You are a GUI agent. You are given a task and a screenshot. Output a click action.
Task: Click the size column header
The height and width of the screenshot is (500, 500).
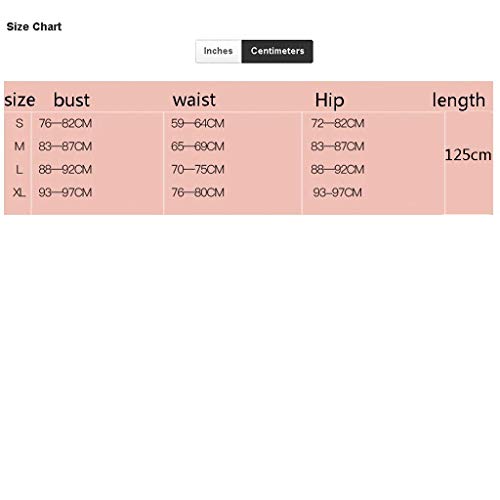pyautogui.click(x=20, y=100)
